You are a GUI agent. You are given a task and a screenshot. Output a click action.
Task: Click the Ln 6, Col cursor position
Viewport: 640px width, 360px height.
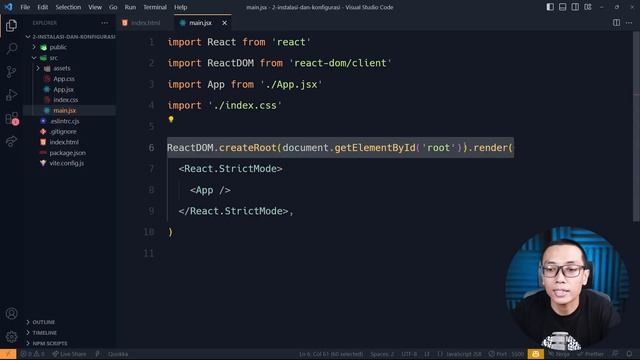coord(331,354)
